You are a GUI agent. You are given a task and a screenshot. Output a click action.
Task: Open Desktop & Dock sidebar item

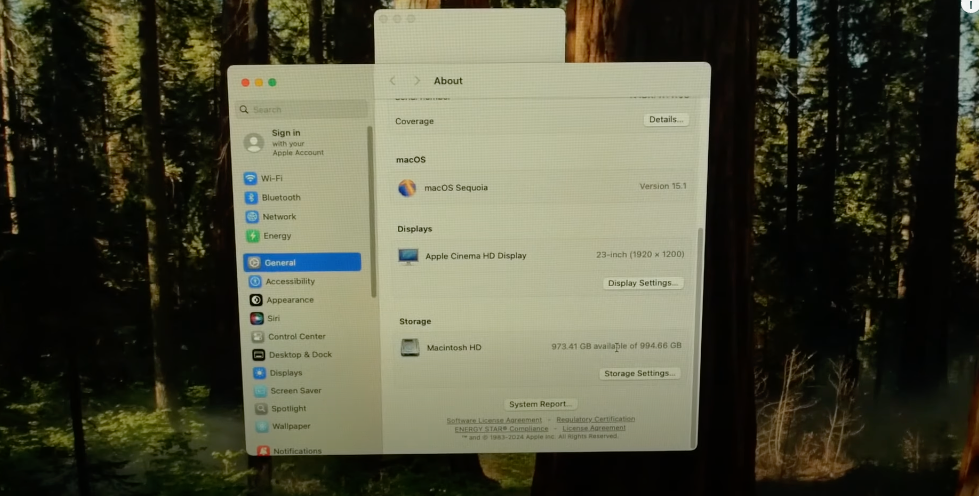coord(299,355)
